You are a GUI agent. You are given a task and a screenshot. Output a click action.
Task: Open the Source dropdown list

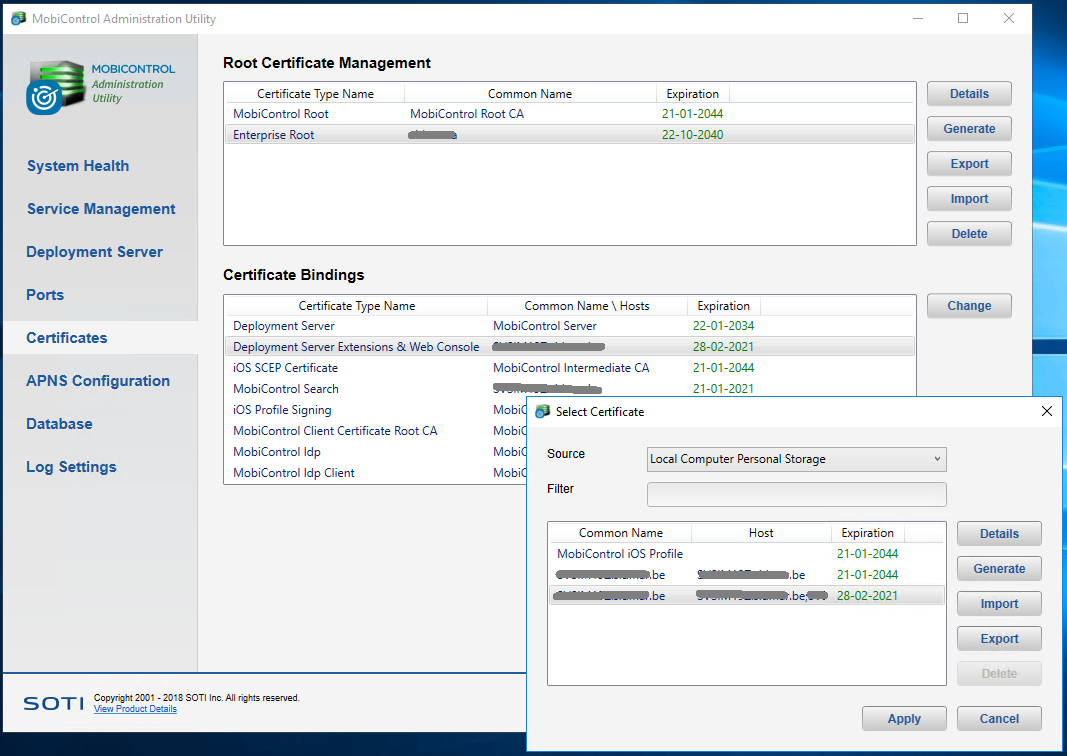pyautogui.click(x=796, y=459)
